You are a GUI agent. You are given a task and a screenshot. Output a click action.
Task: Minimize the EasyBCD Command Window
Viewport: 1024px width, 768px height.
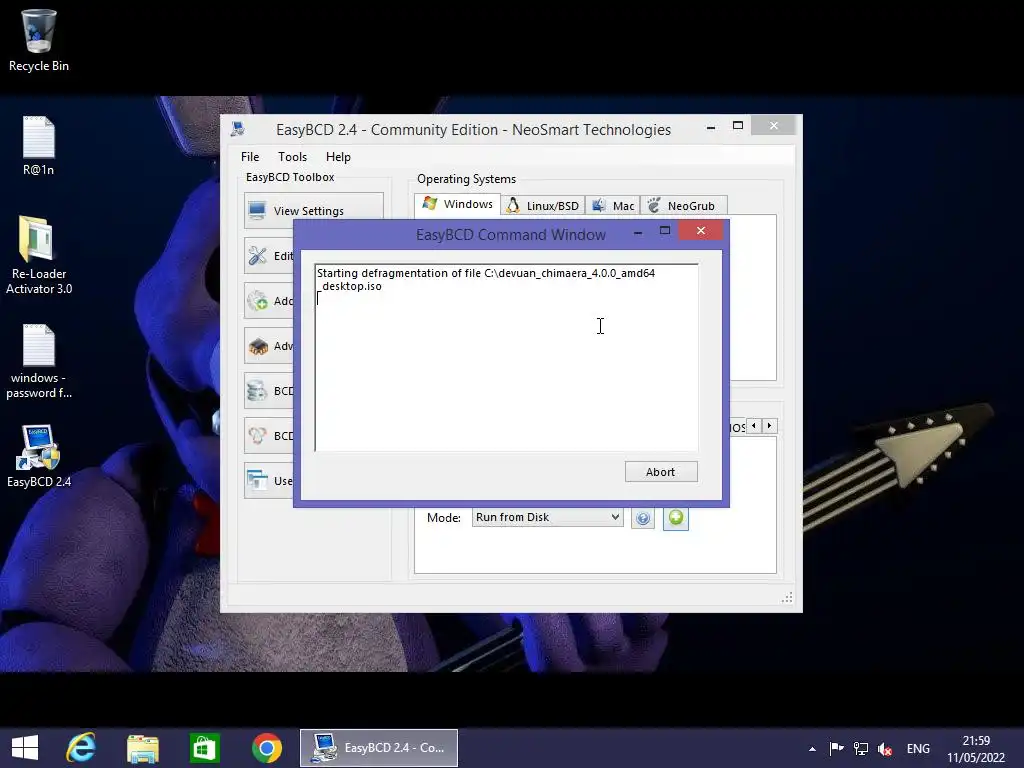638,232
